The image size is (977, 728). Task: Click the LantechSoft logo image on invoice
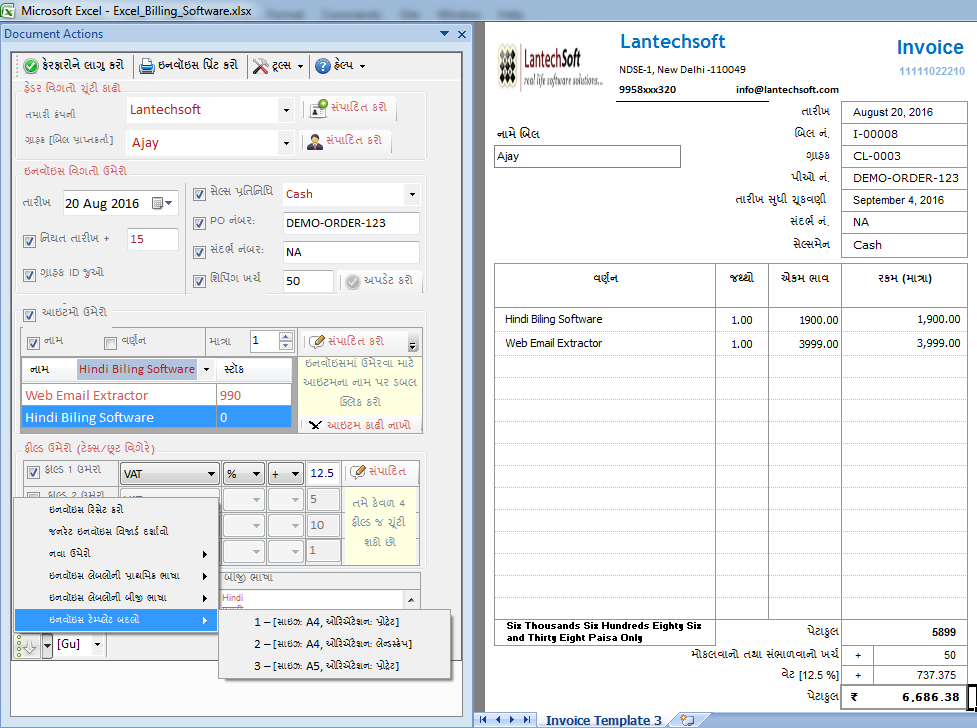pyautogui.click(x=550, y=67)
